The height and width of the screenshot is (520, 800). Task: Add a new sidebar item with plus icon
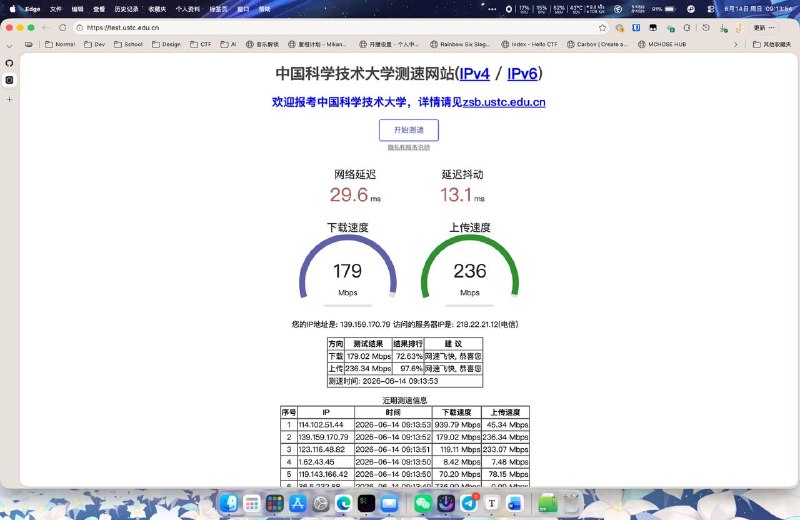(x=9, y=99)
